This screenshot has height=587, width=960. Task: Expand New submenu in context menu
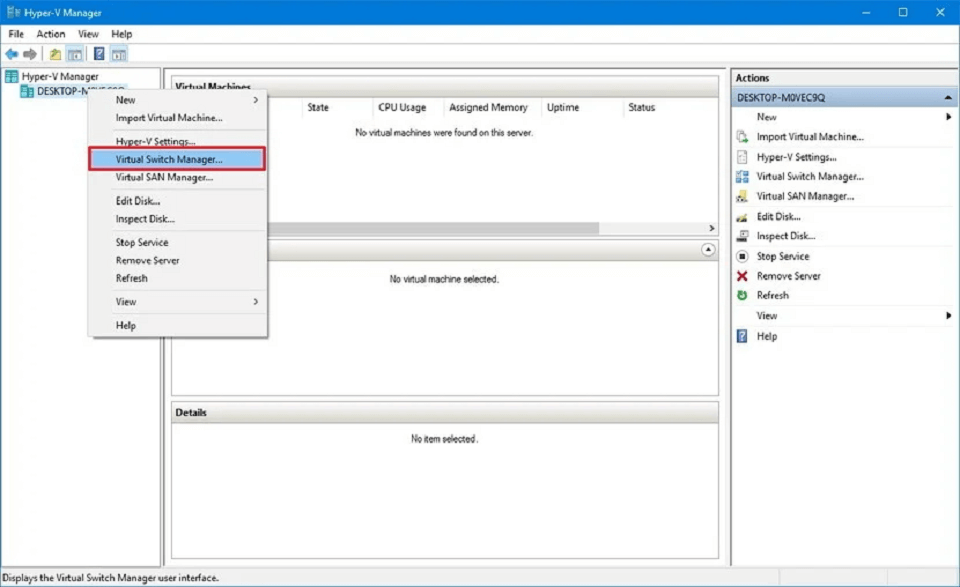pos(177,100)
